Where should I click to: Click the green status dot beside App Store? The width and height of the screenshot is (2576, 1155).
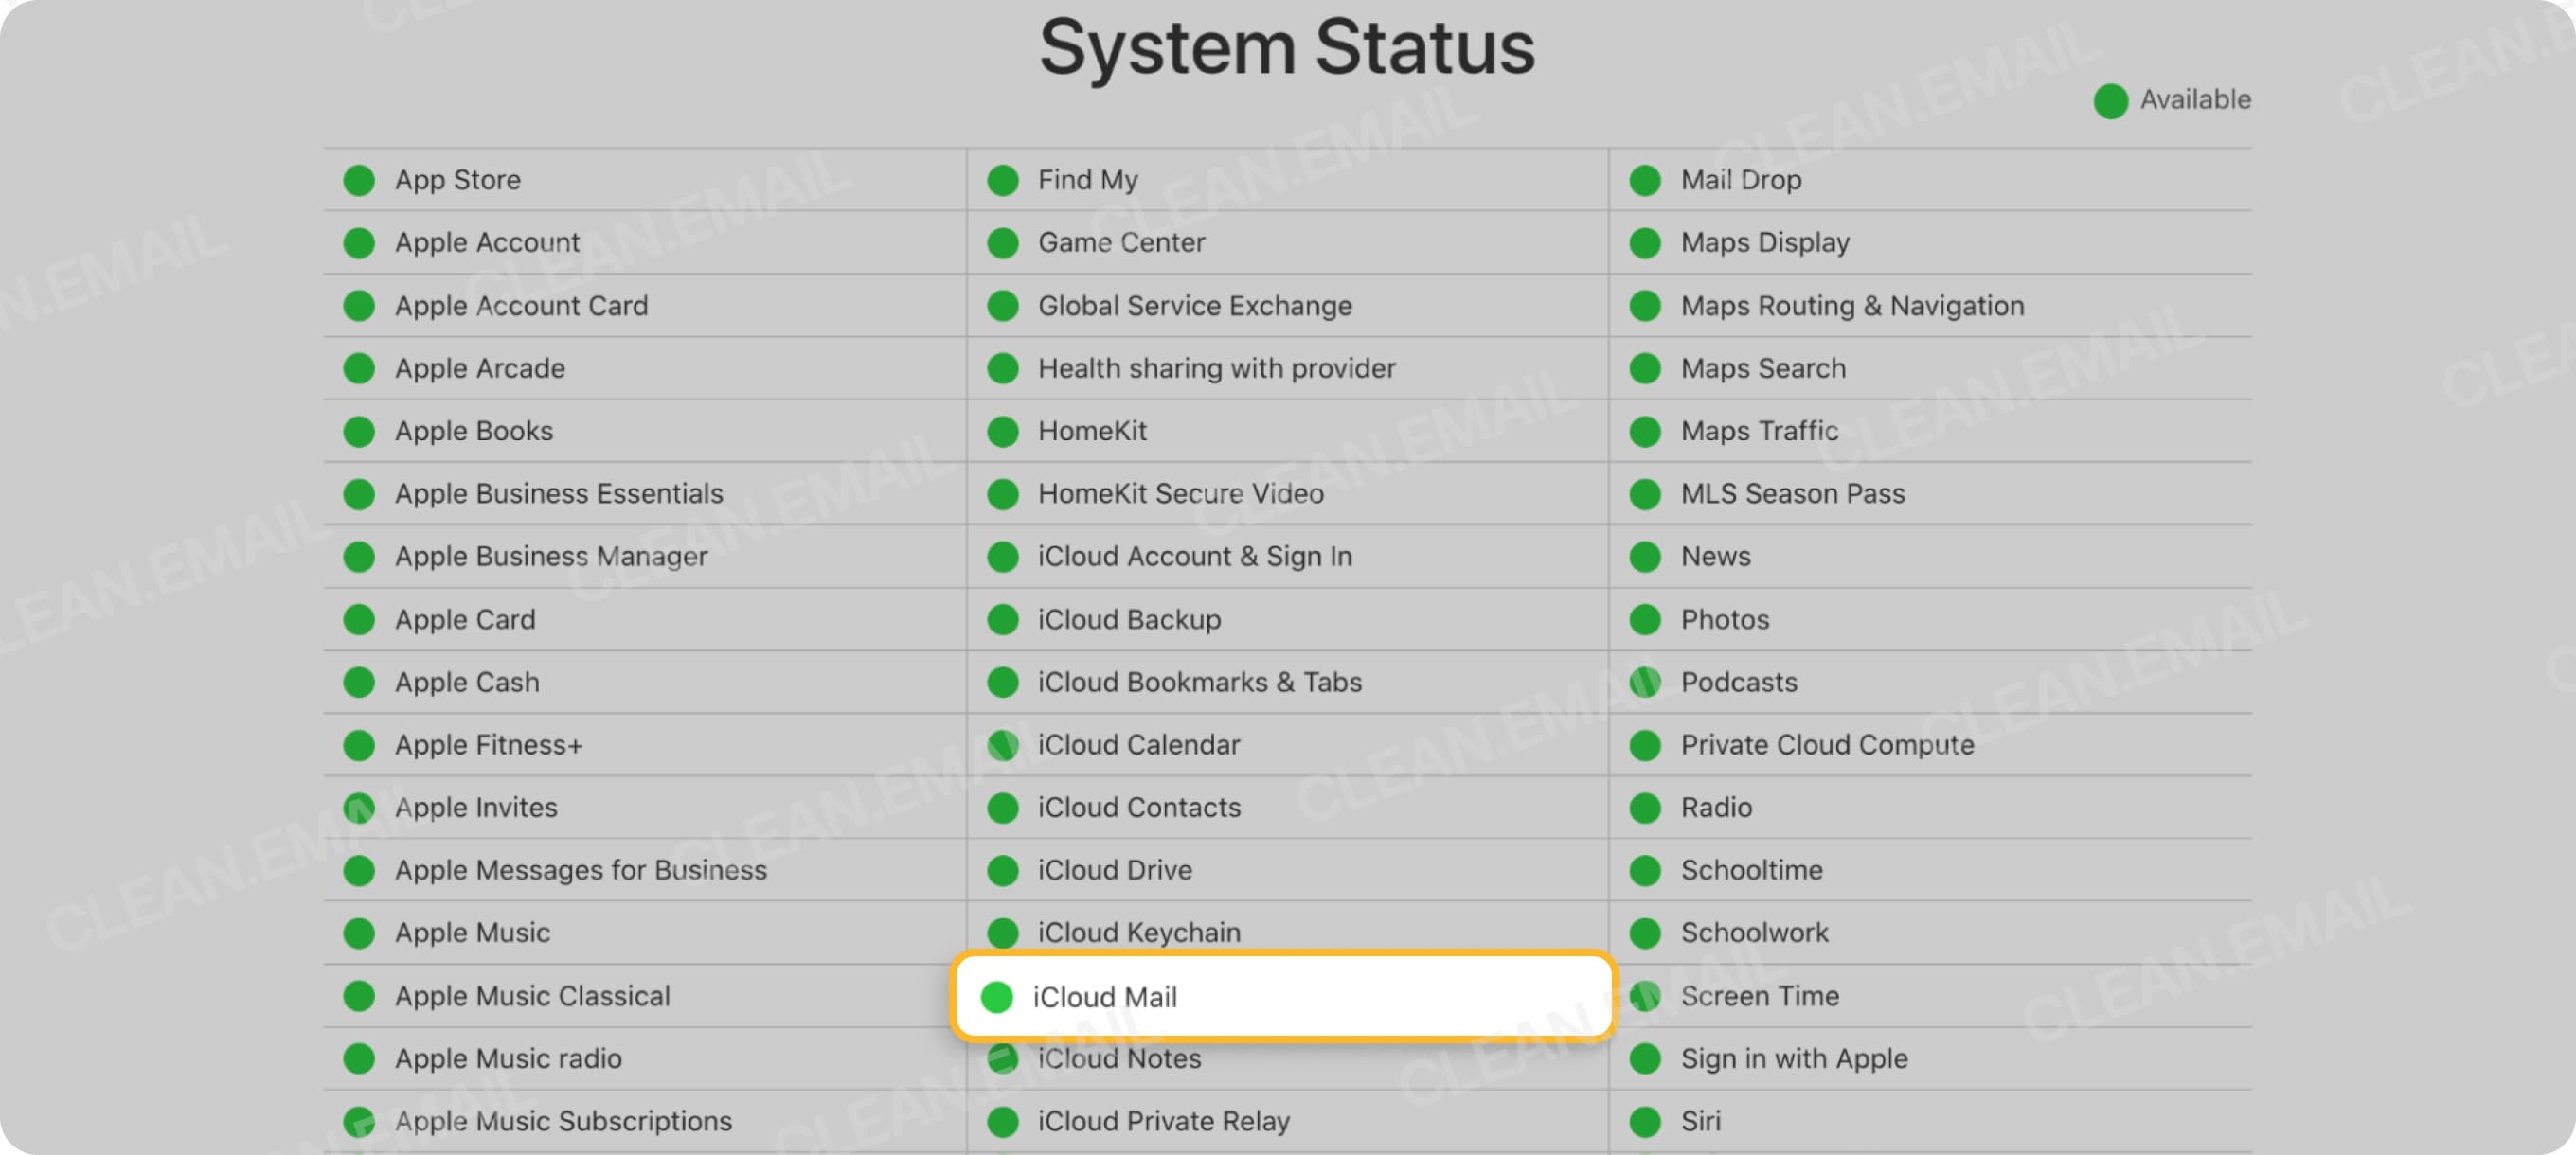[358, 179]
